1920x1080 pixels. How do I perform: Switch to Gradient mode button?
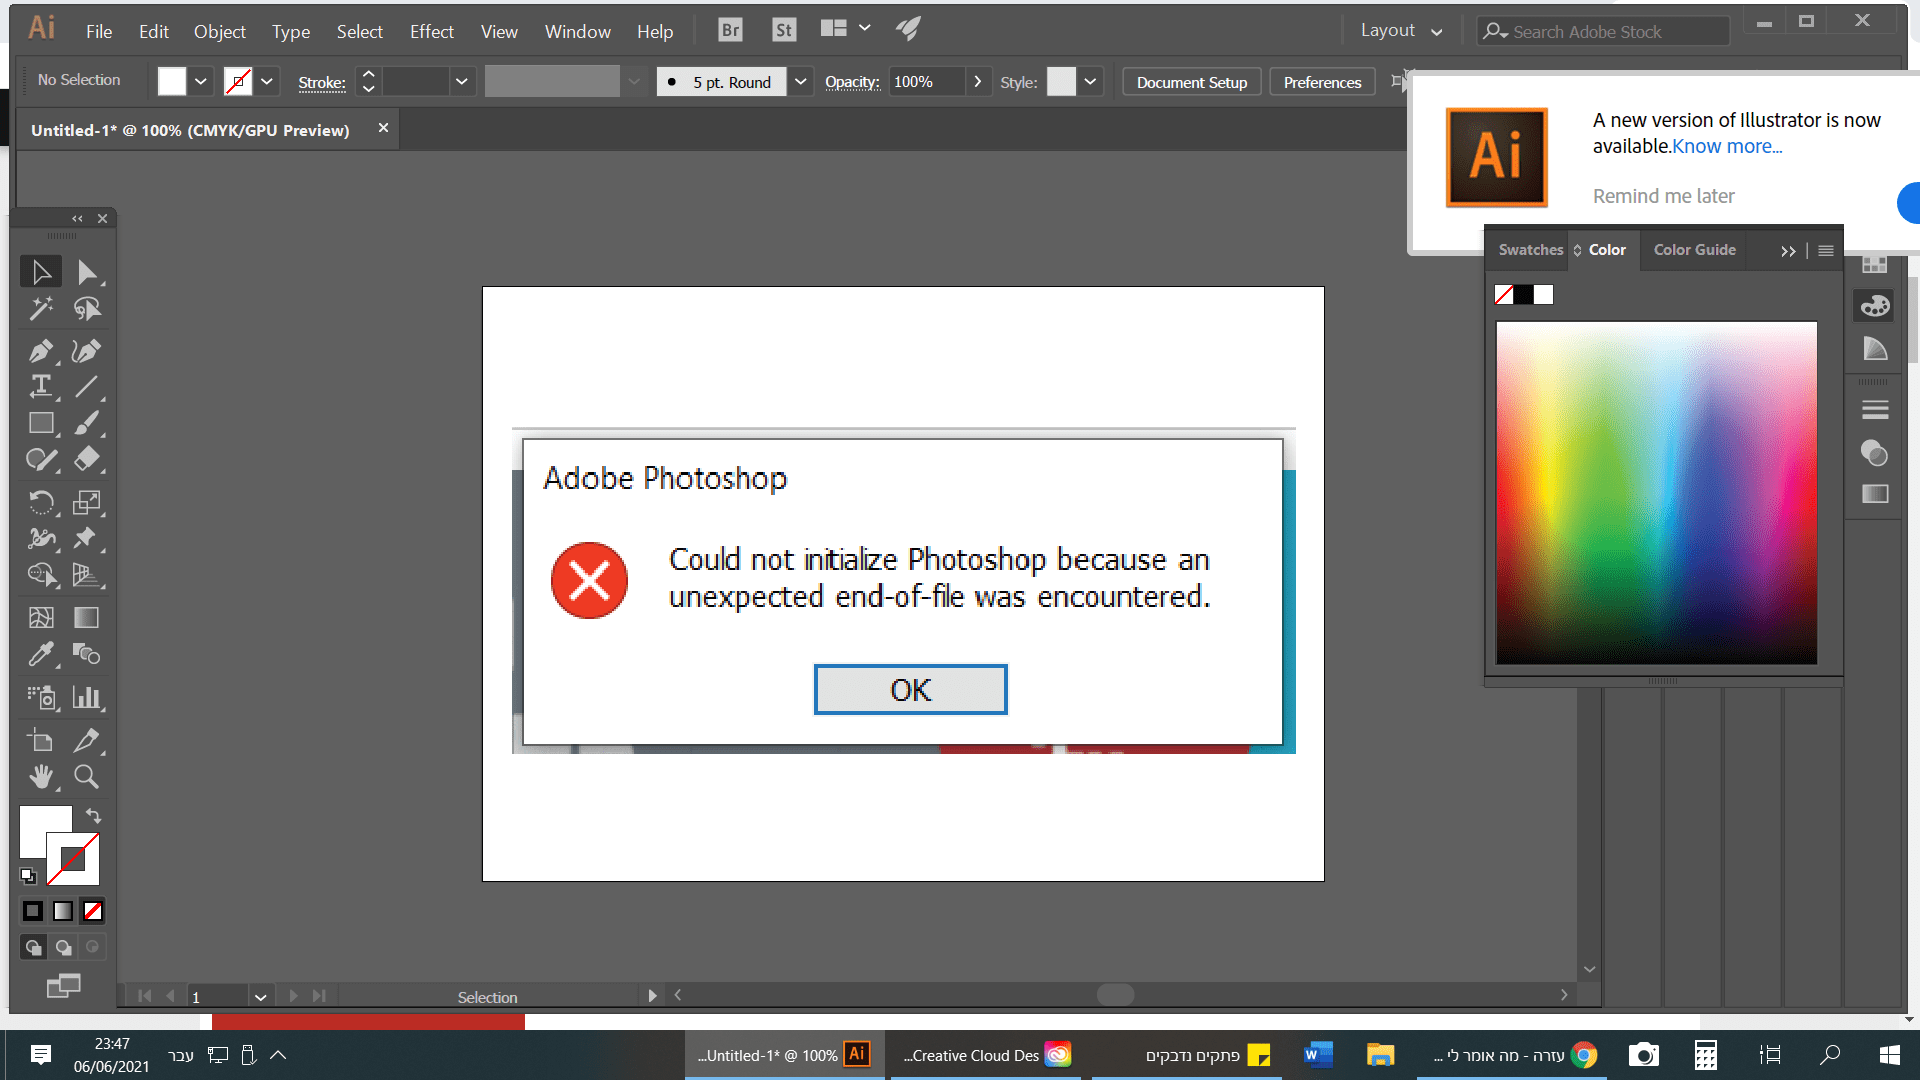(x=63, y=911)
